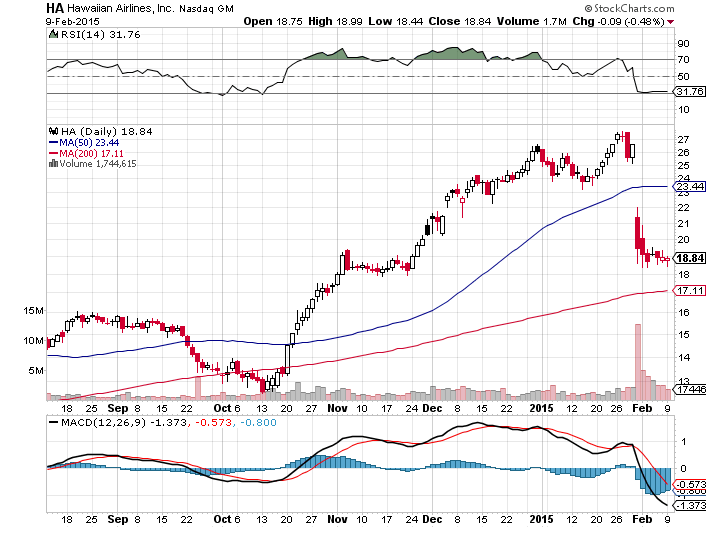Click the Open 18.75 value
The image size is (723, 533).
pyautogui.click(x=273, y=21)
